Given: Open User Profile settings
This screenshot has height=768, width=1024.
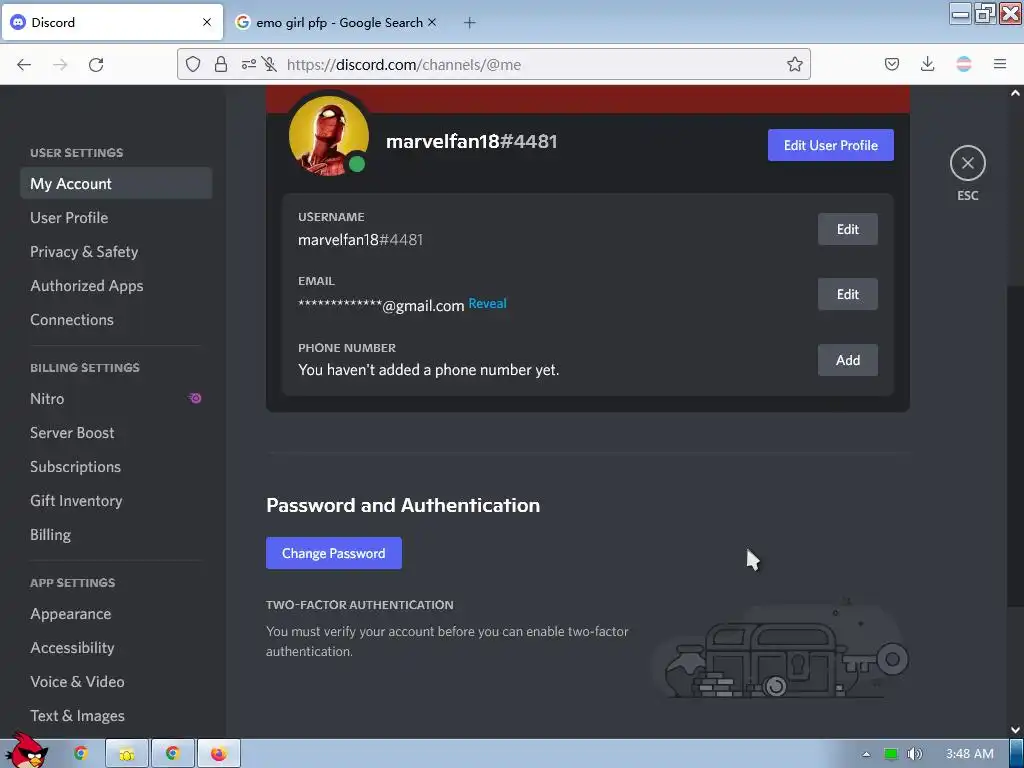Looking at the screenshot, I should pos(116,217).
